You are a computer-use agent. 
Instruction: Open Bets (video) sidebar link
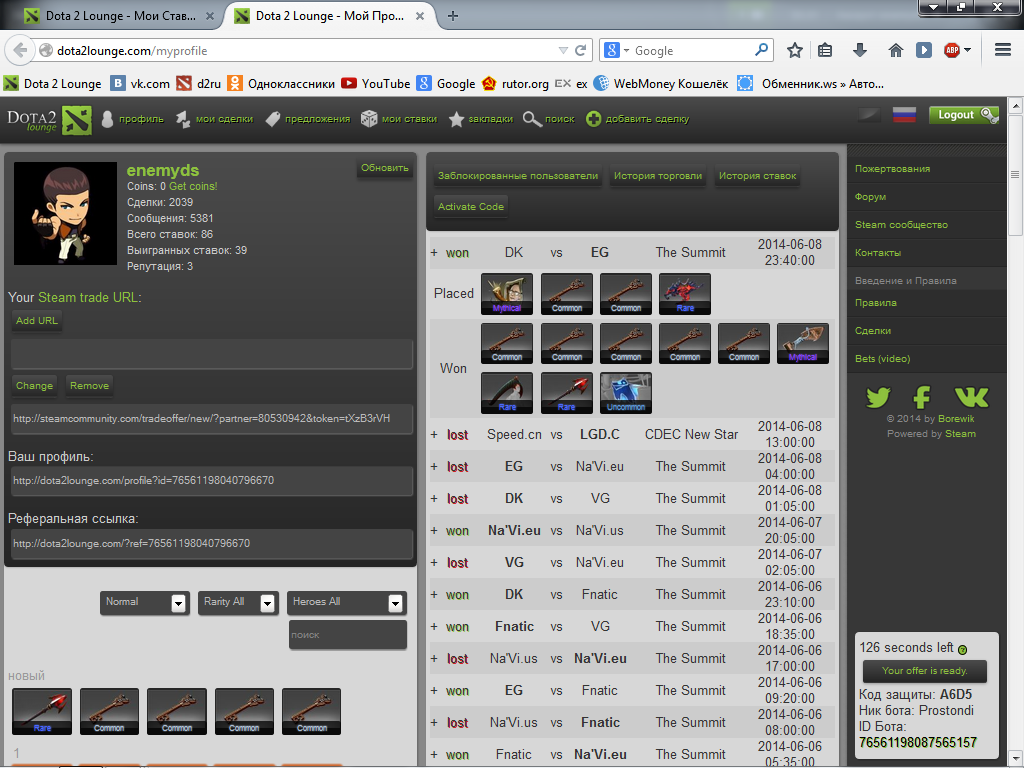[882, 359]
